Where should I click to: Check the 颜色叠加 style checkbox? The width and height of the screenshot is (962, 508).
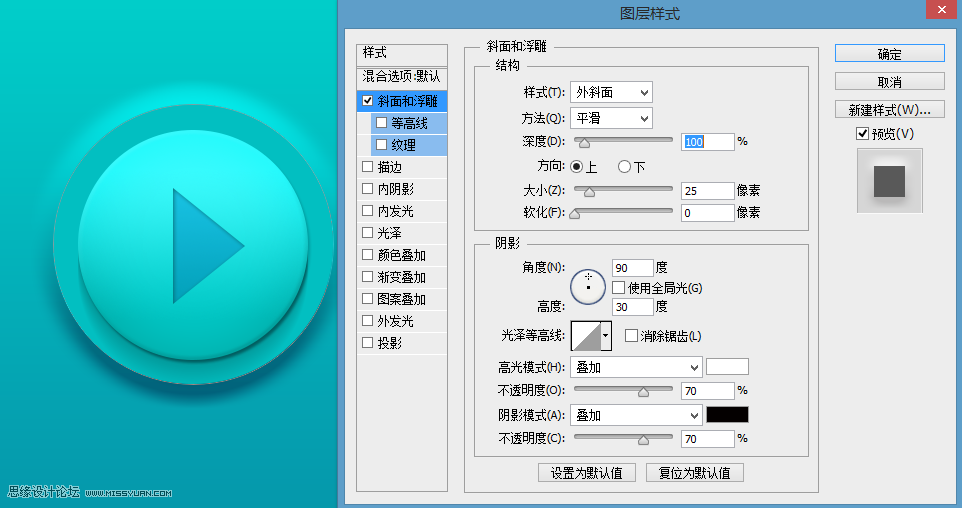pos(367,255)
